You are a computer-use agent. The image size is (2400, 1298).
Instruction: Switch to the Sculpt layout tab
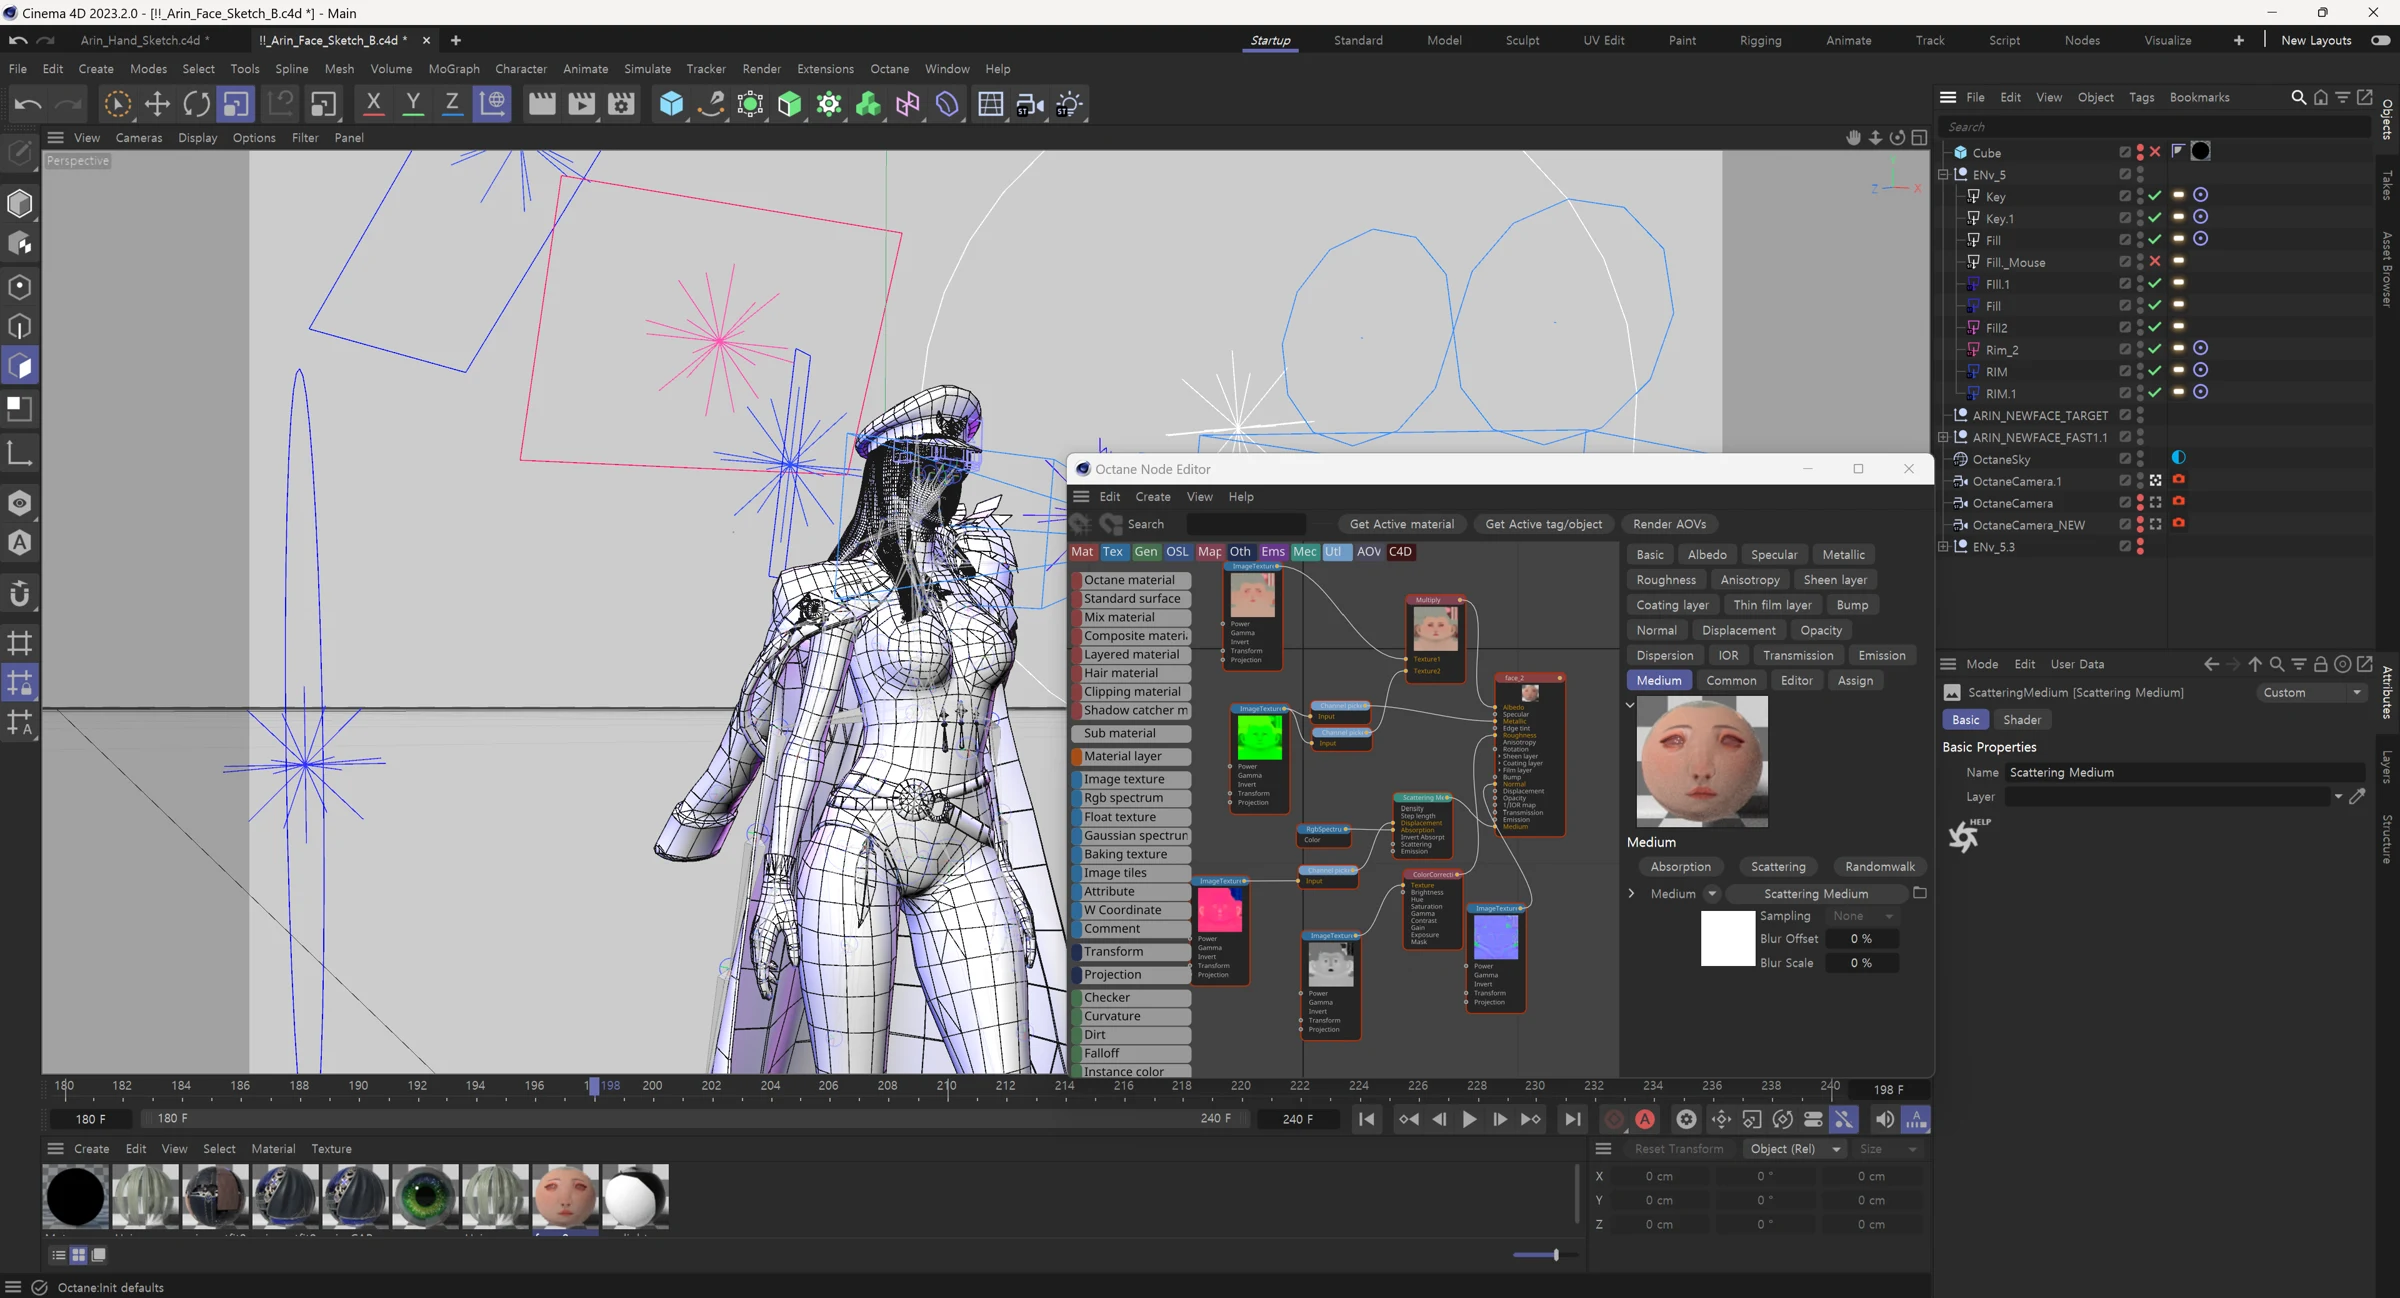(x=1522, y=40)
